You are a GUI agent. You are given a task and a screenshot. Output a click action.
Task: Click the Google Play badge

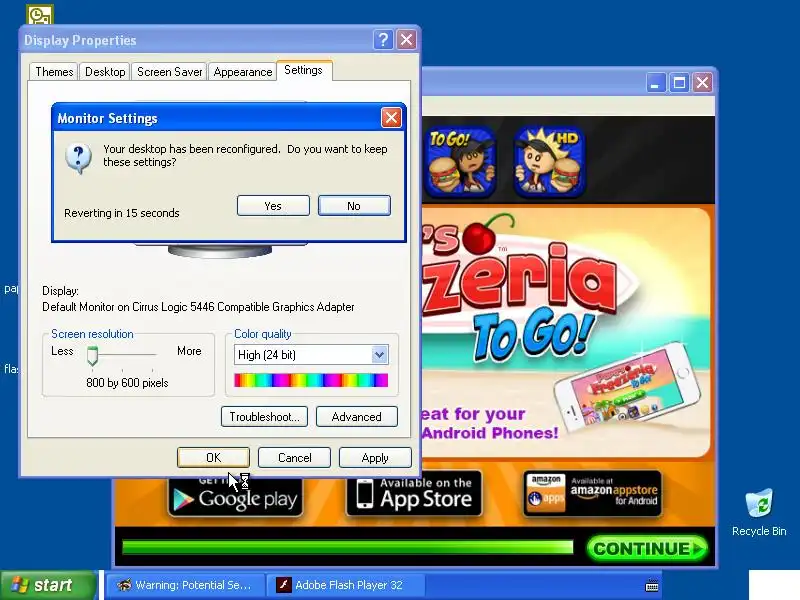(235, 497)
